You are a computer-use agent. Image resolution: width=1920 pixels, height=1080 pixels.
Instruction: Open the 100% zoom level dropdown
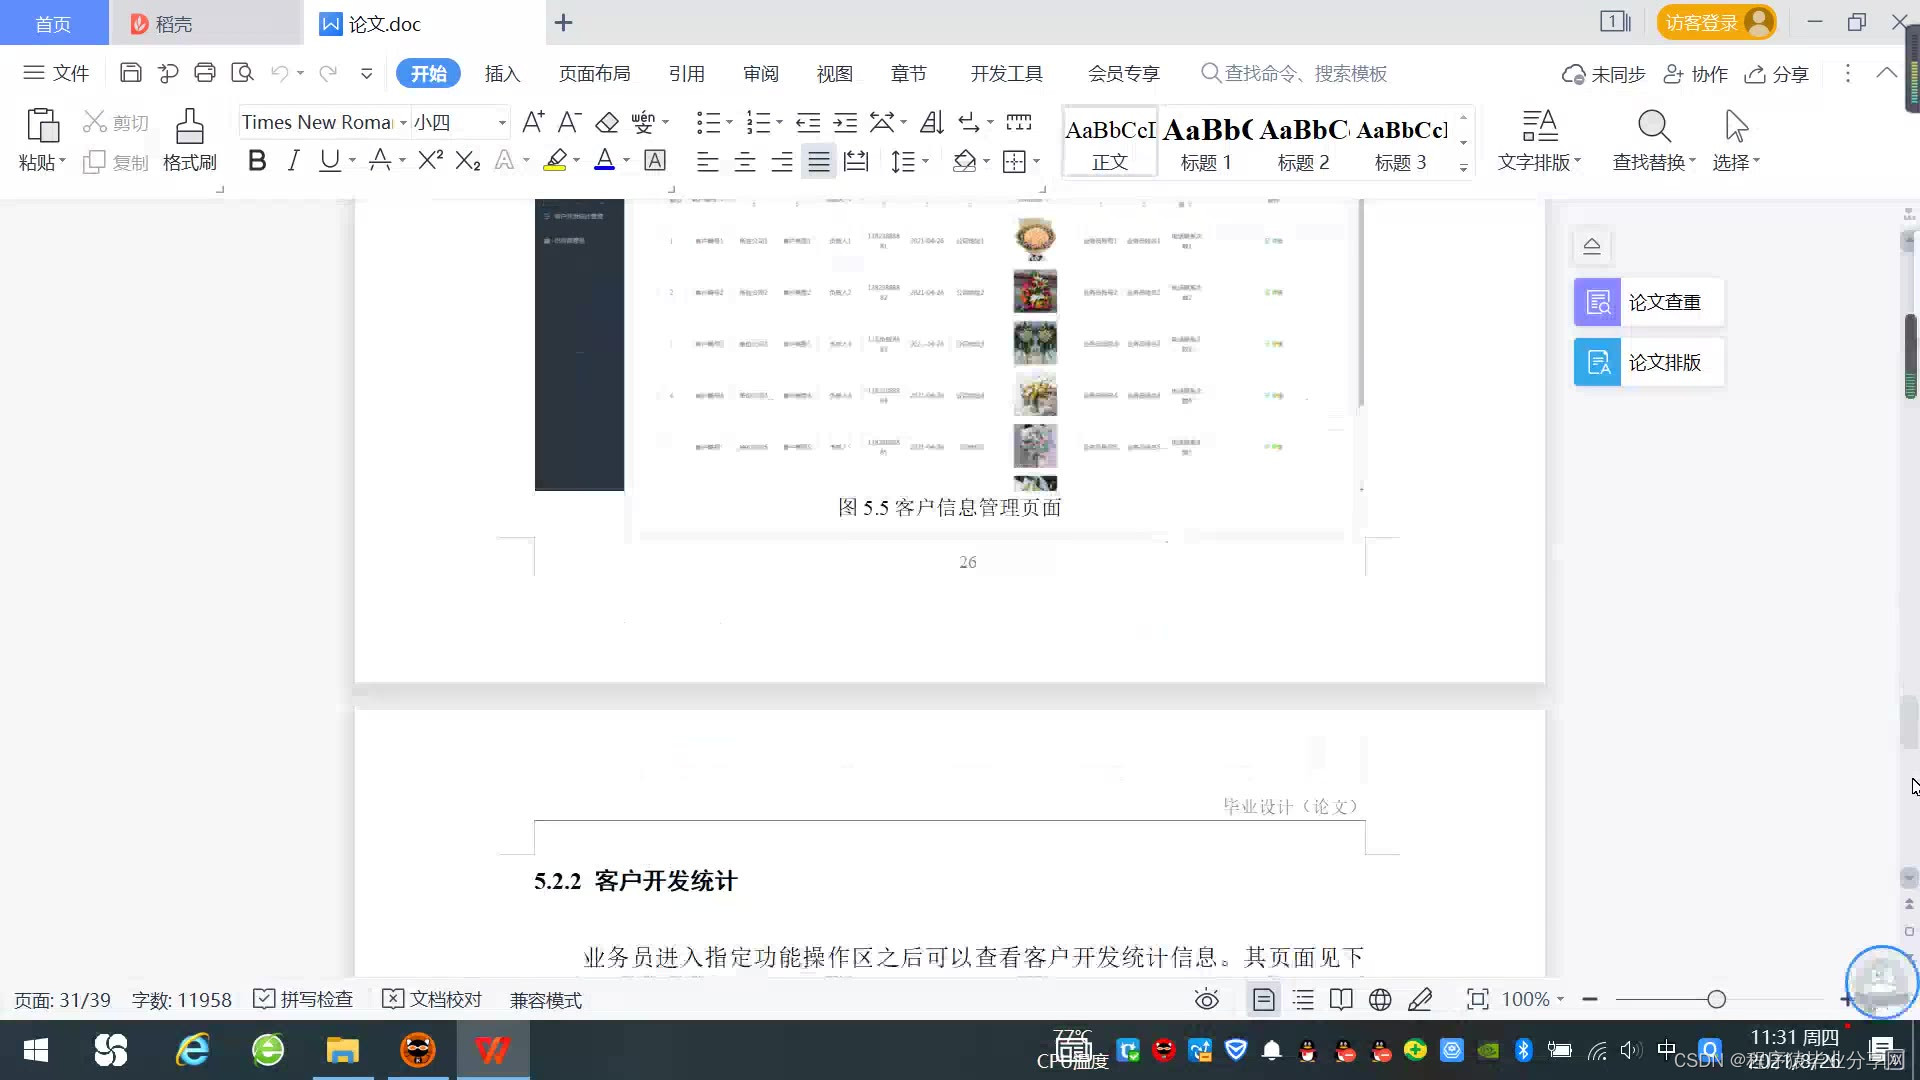[1533, 999]
